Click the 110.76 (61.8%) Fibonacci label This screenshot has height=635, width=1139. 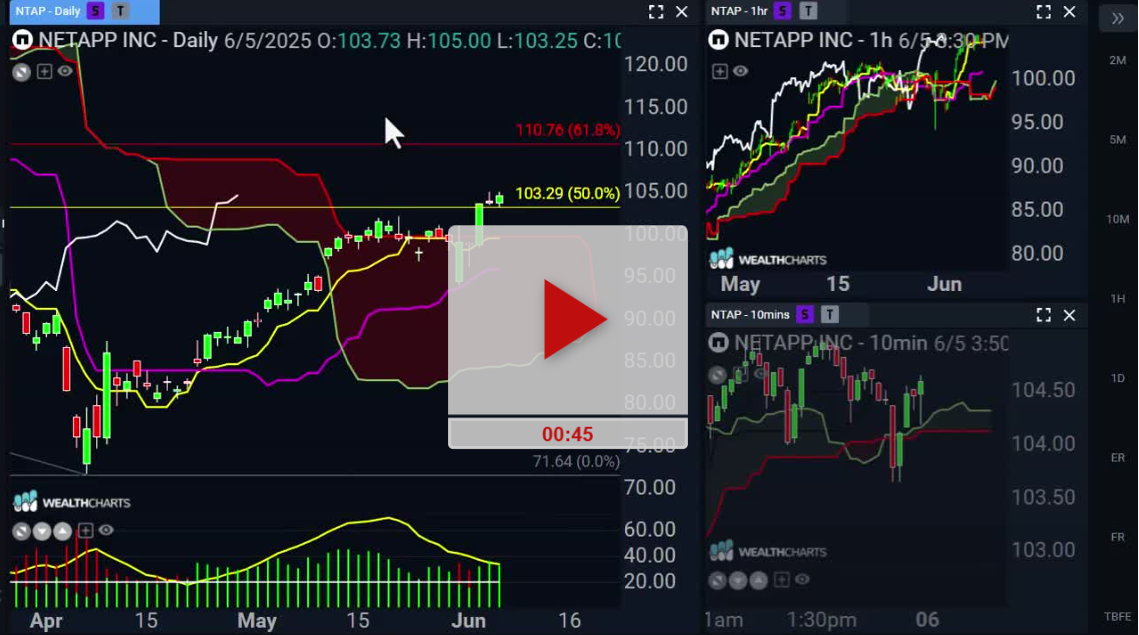[567, 130]
